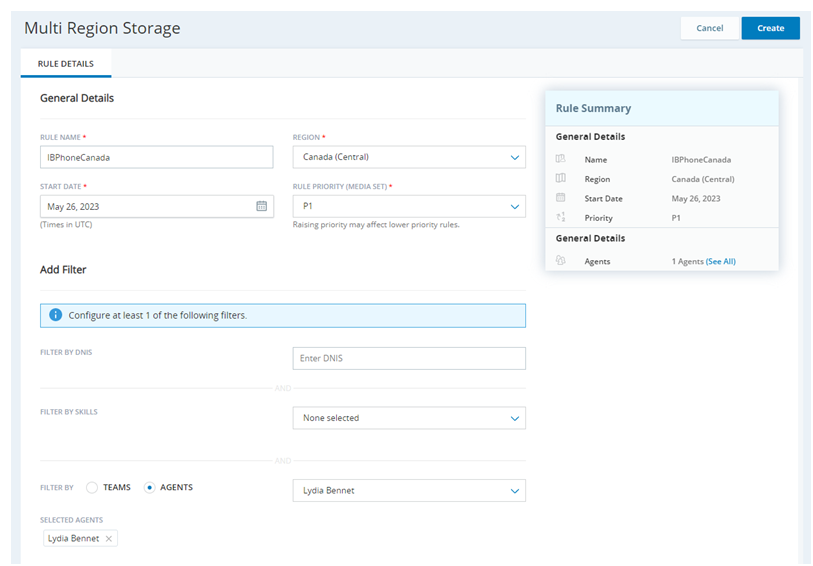Image resolution: width=813 pixels, height=566 pixels.
Task: Click the Cancel button
Action: (709, 28)
